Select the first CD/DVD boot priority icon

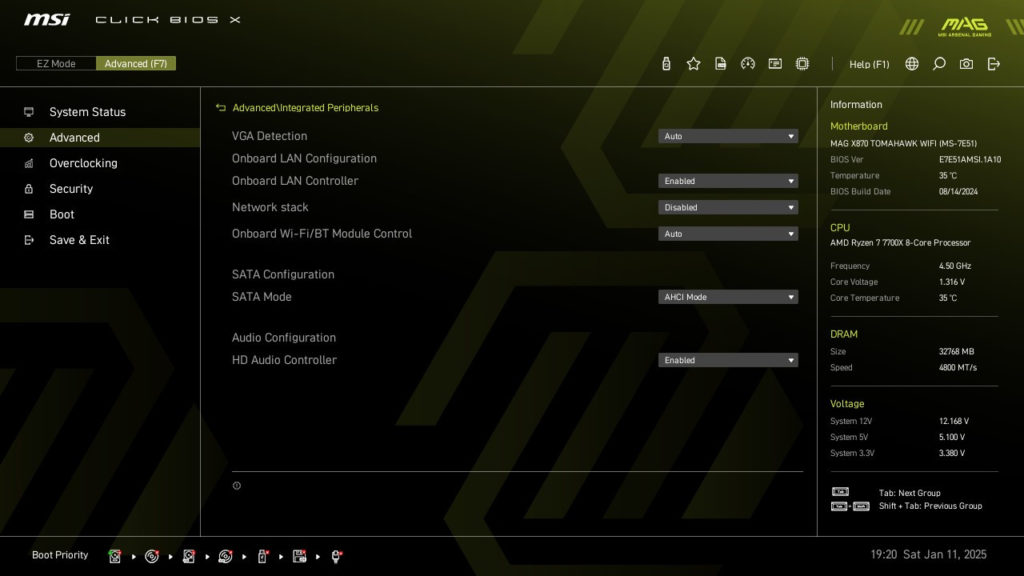(x=152, y=556)
